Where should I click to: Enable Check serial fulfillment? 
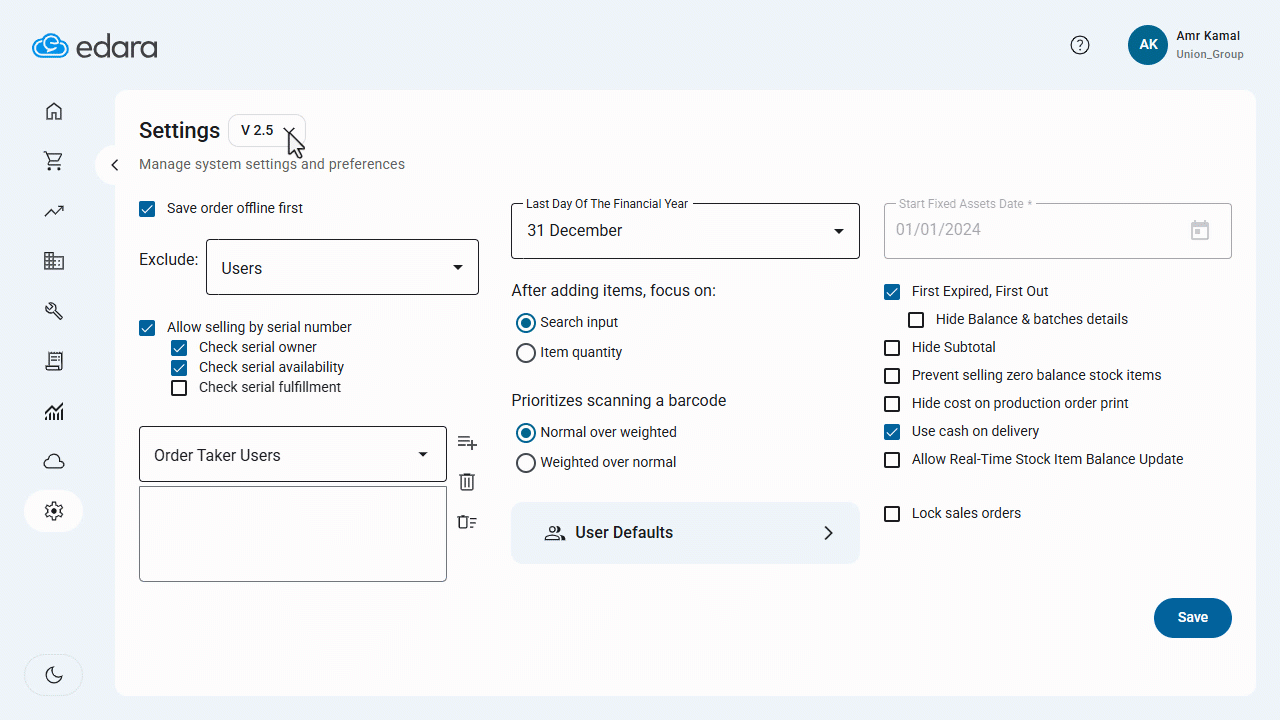click(x=179, y=387)
